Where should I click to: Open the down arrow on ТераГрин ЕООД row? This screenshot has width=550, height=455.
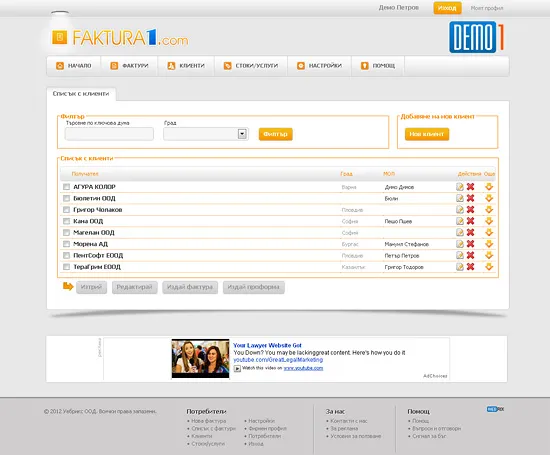point(489,267)
